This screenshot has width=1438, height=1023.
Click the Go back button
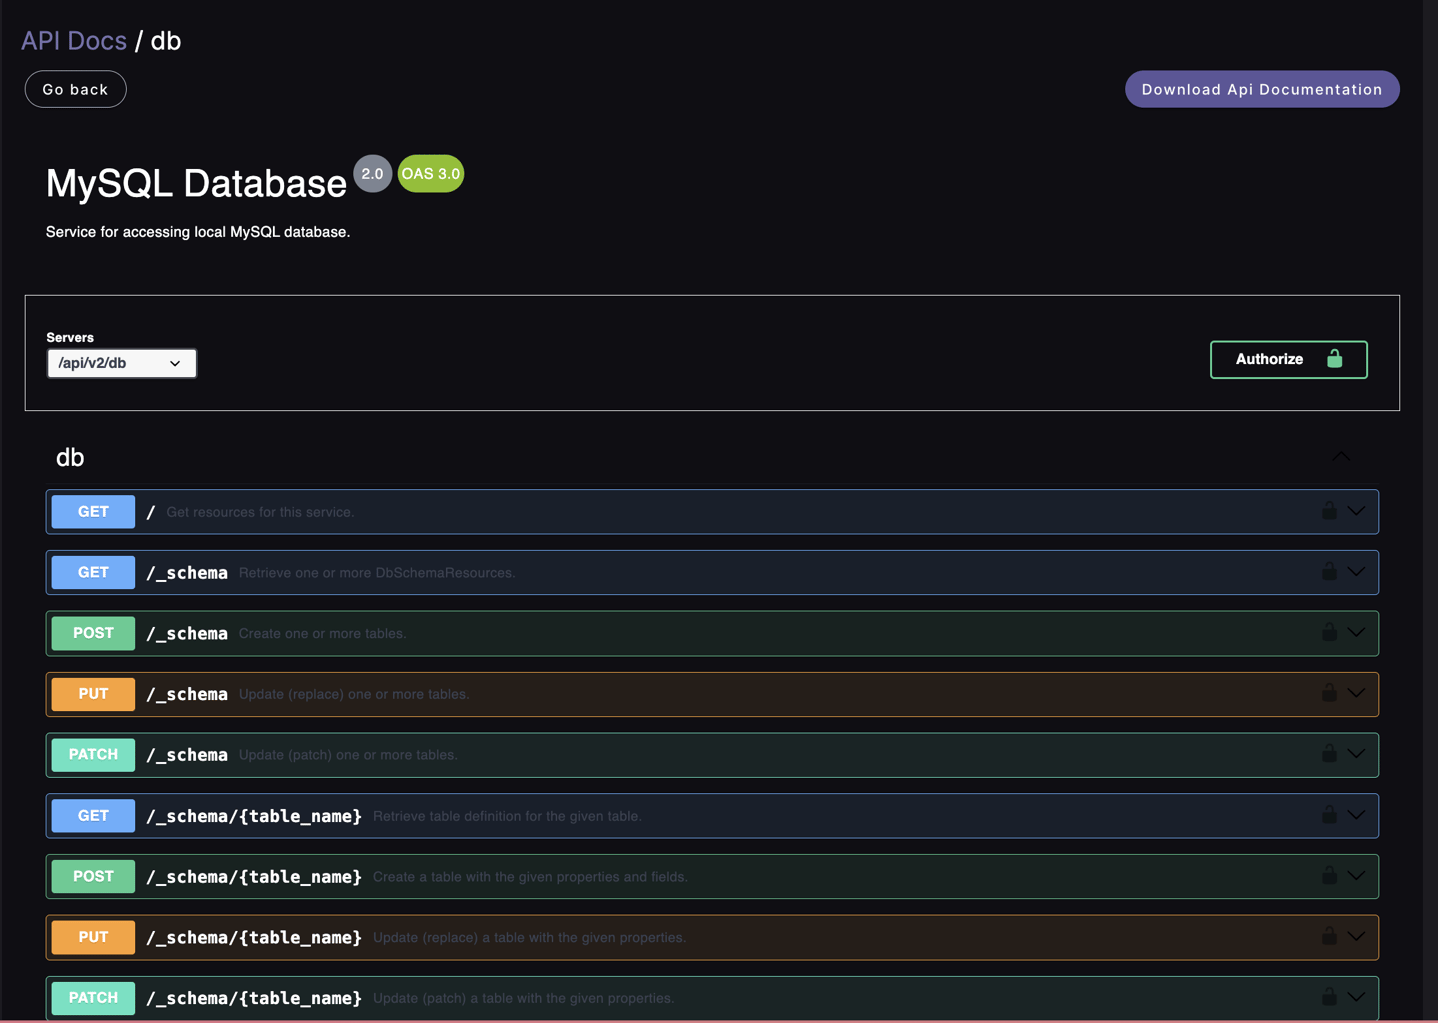tap(75, 89)
